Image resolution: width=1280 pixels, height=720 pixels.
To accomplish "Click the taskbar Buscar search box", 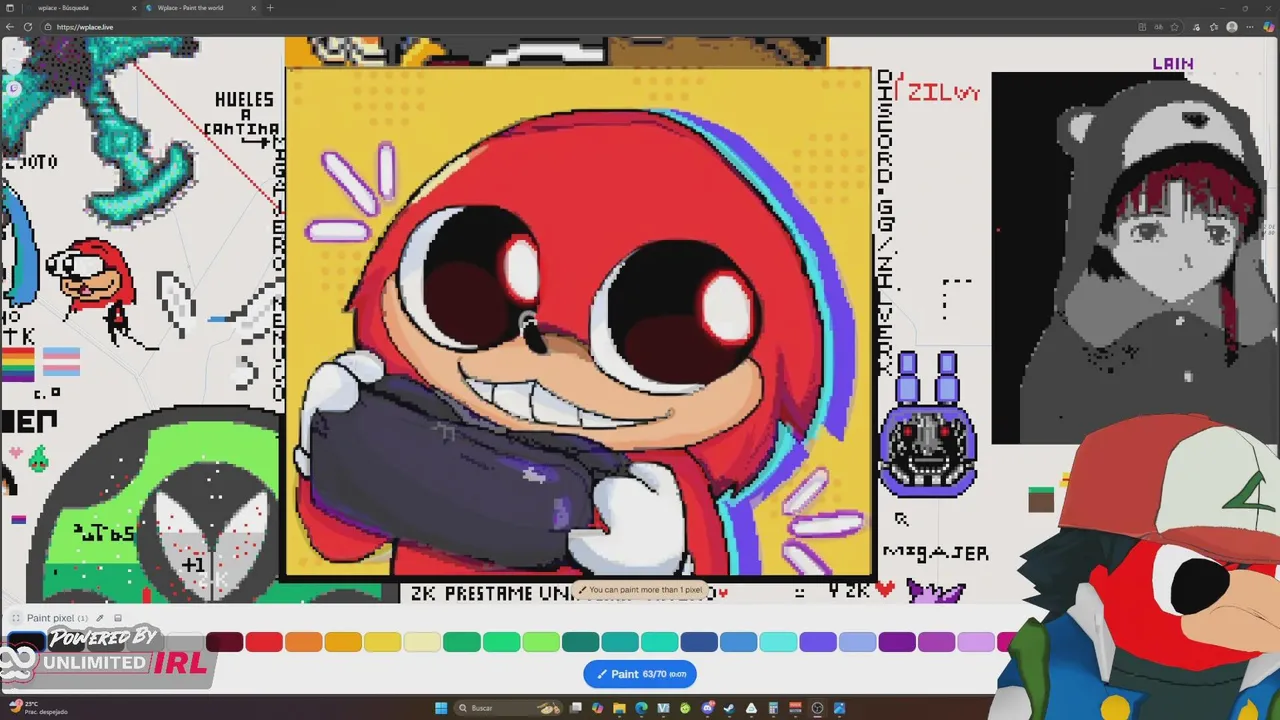I will click(508, 708).
